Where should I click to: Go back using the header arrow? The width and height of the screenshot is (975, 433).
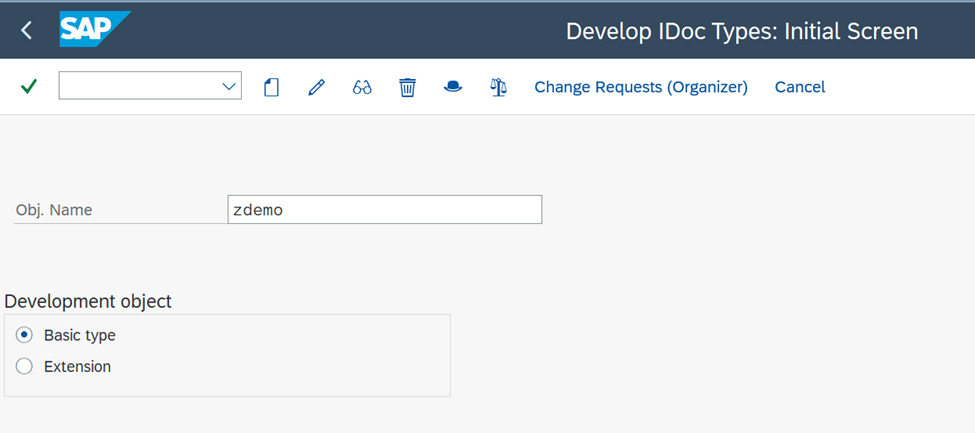26,30
